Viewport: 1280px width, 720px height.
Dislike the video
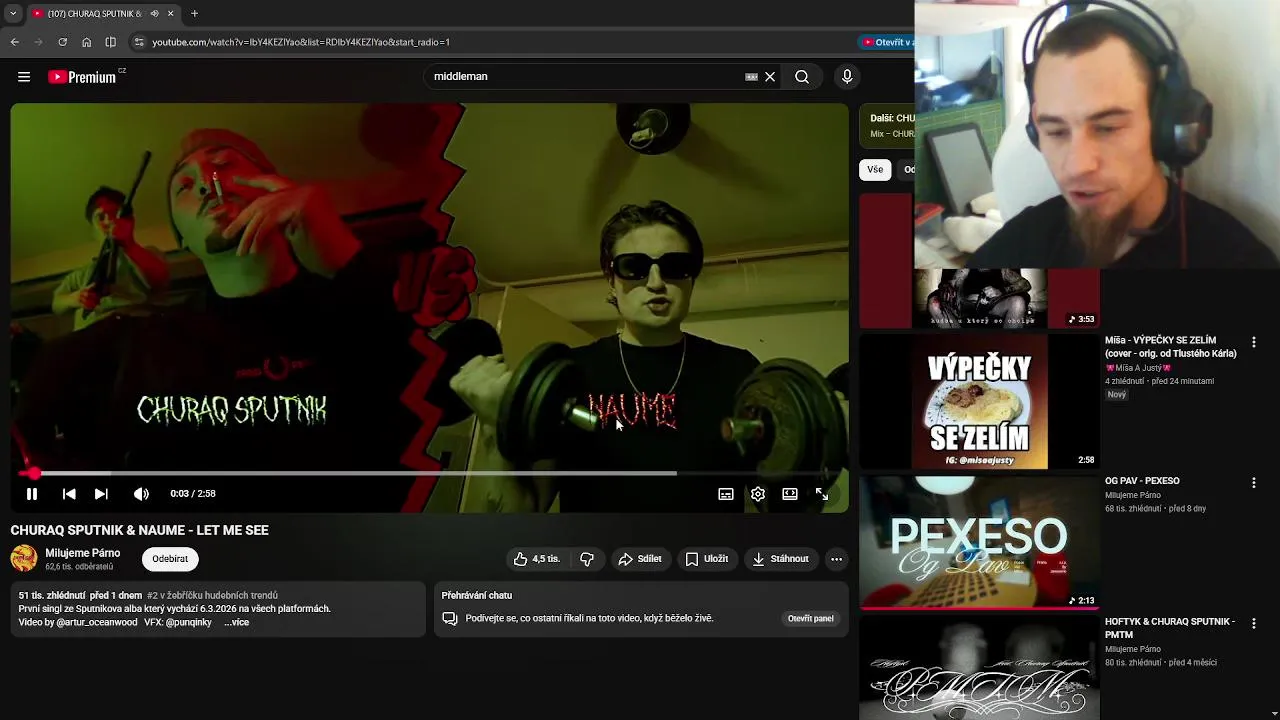[587, 559]
